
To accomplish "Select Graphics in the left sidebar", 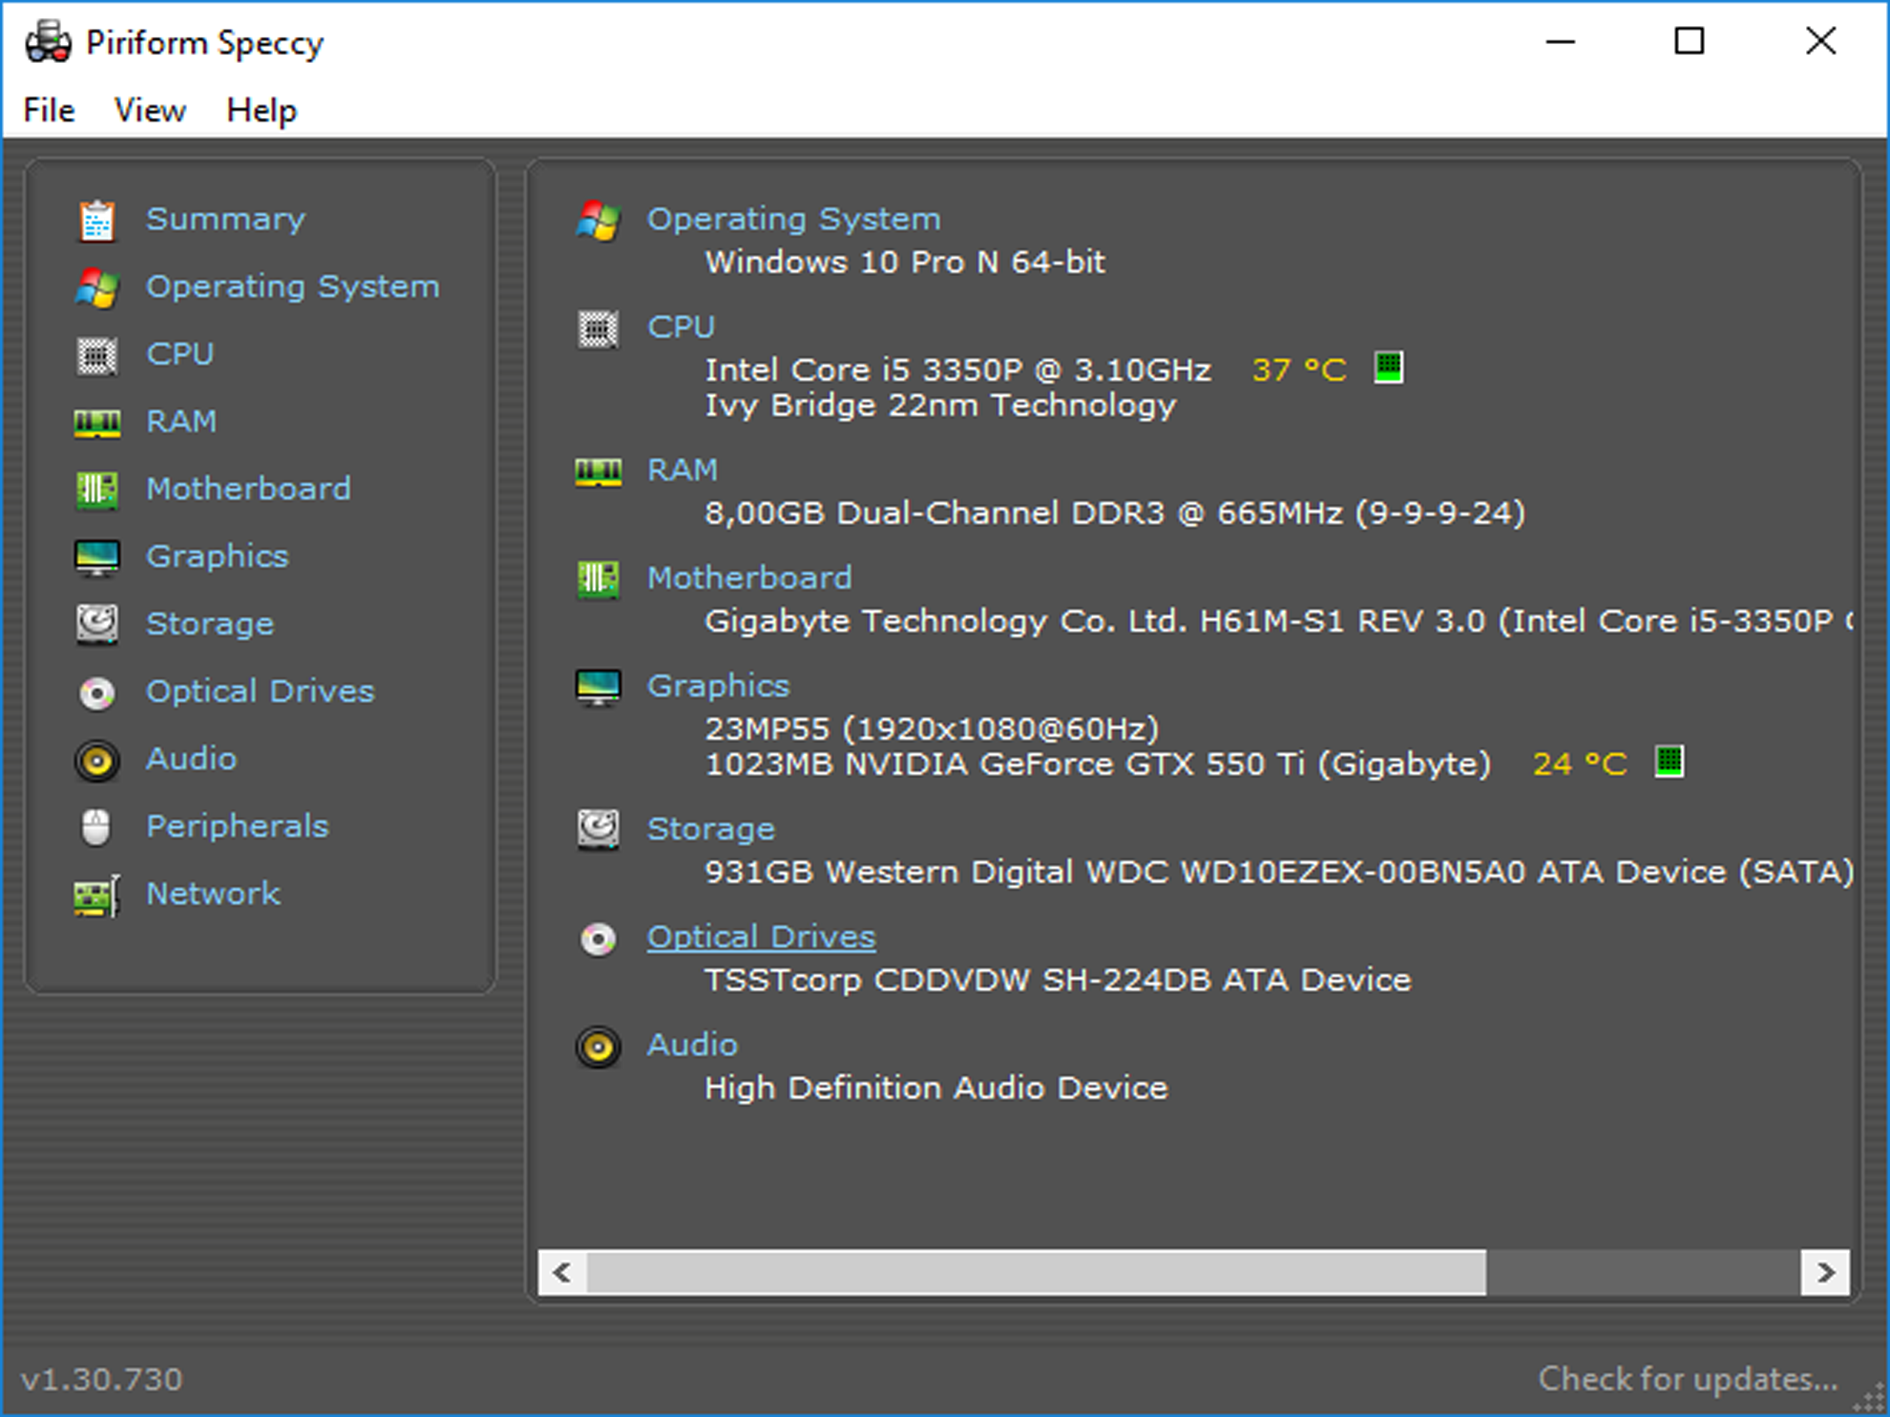I will tap(217, 556).
